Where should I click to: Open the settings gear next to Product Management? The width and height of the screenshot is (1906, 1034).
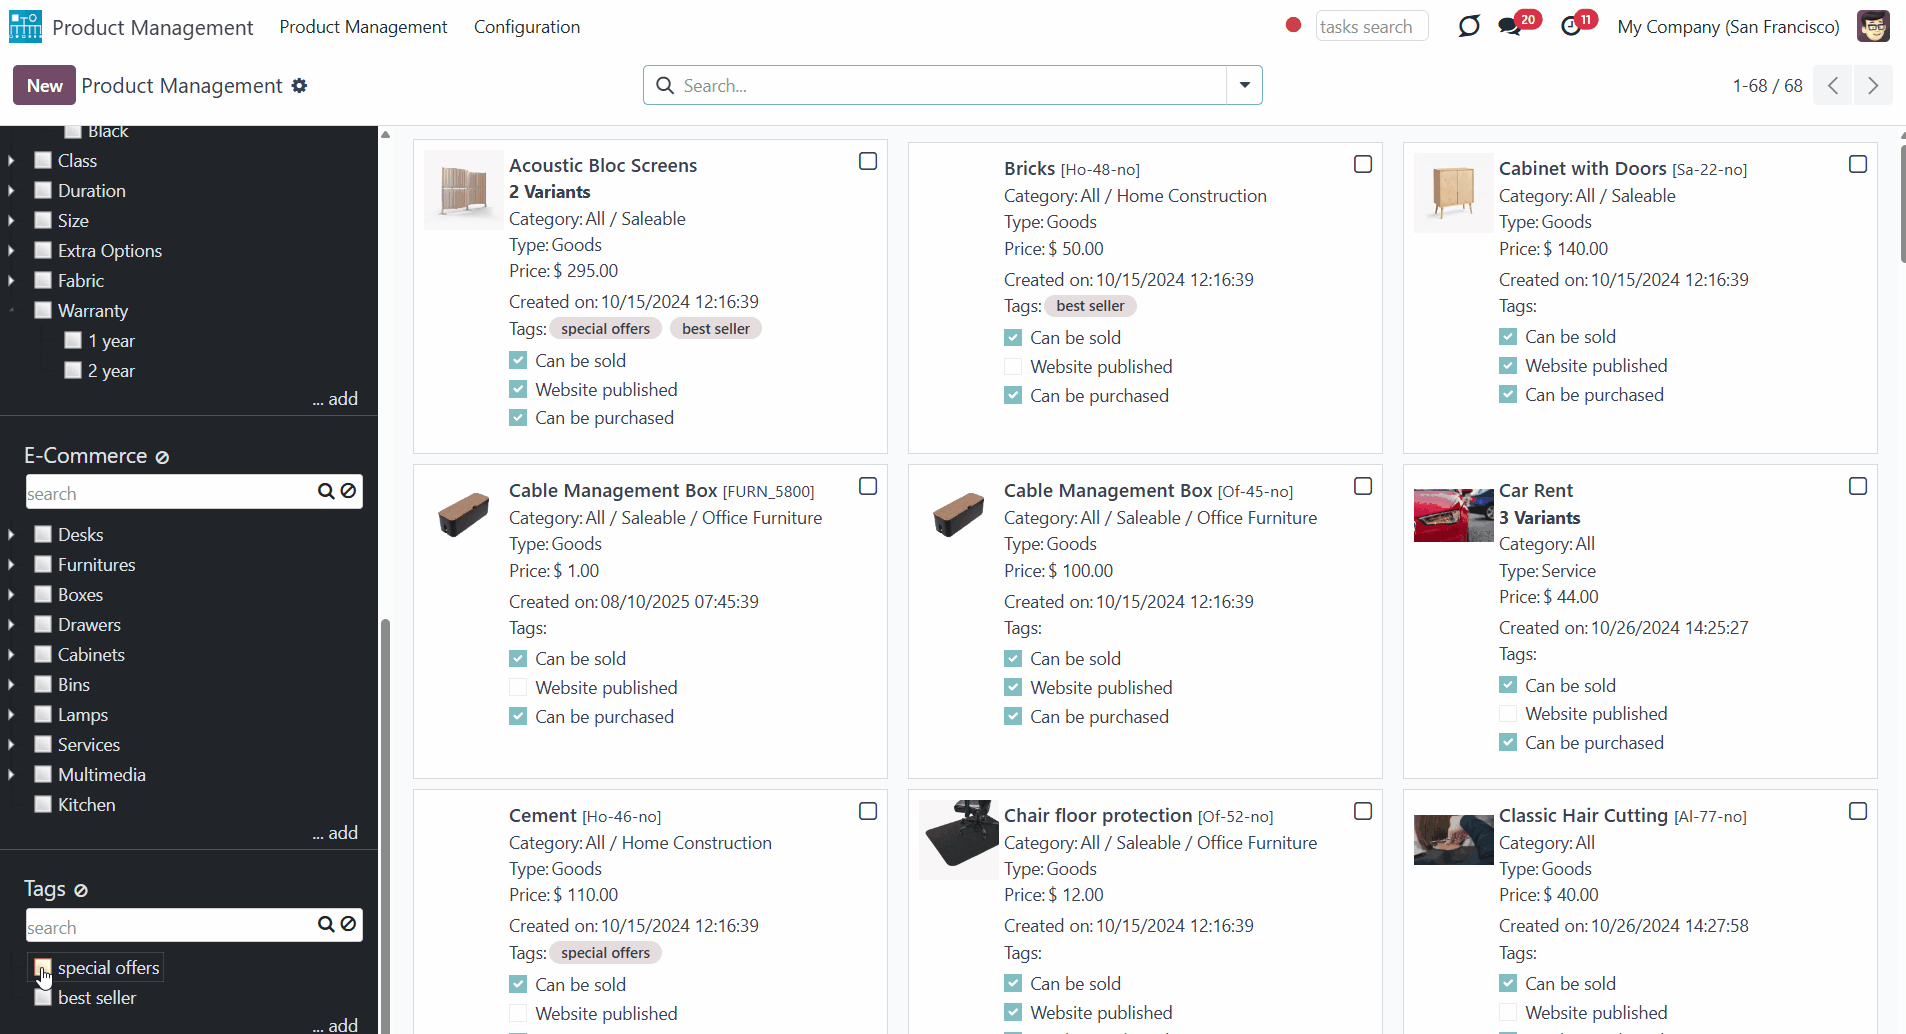pos(299,86)
